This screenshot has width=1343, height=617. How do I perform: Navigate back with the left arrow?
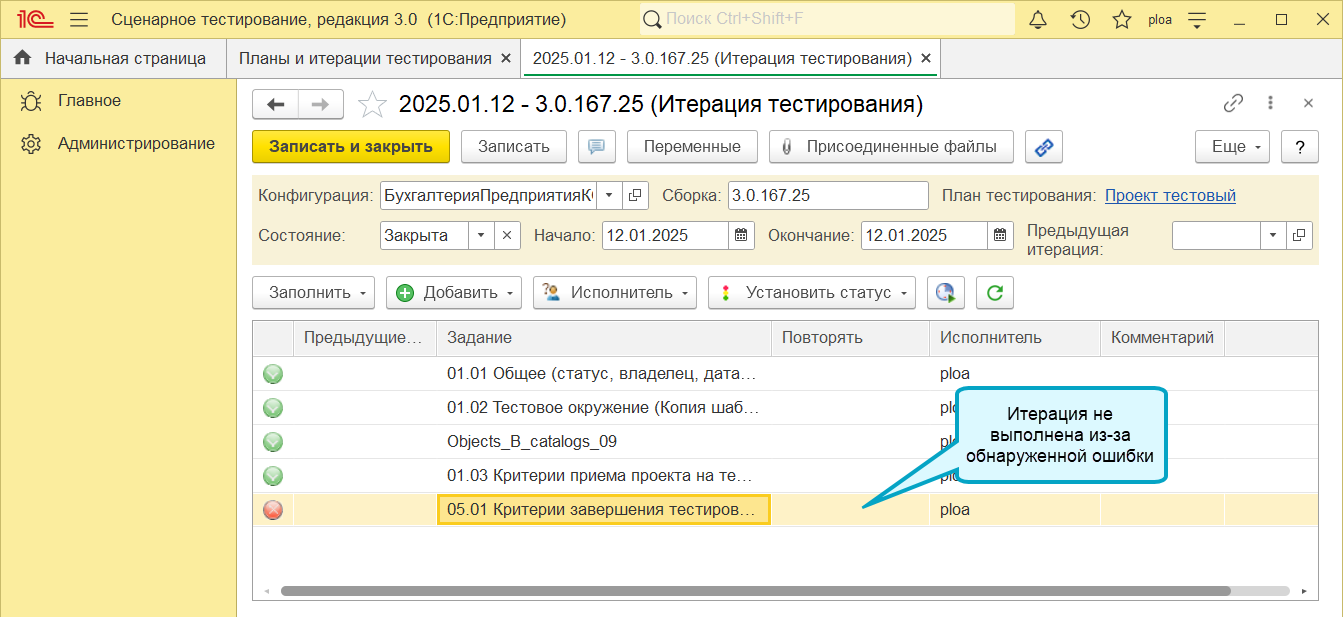276,104
